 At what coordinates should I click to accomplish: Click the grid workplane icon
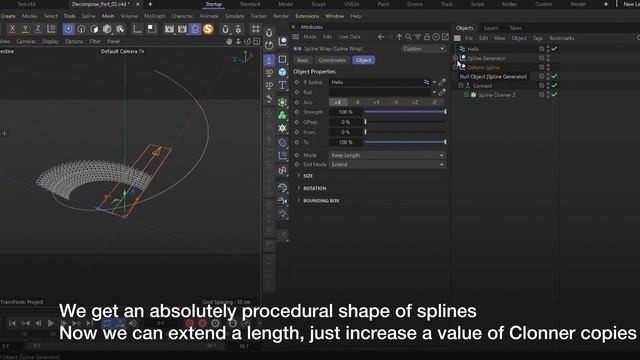pyautogui.click(x=256, y=29)
